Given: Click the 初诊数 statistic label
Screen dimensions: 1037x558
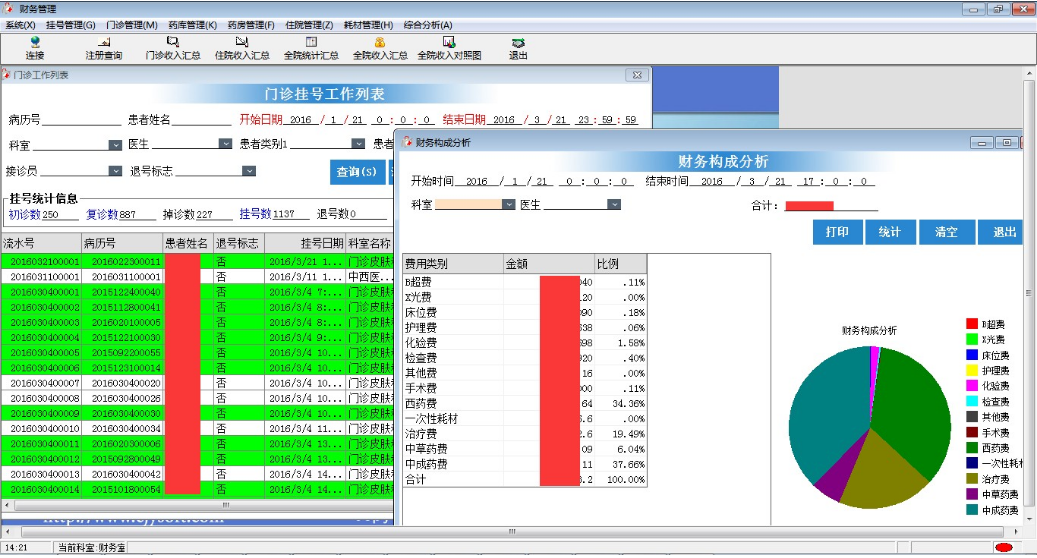Looking at the screenshot, I should pos(24,214).
